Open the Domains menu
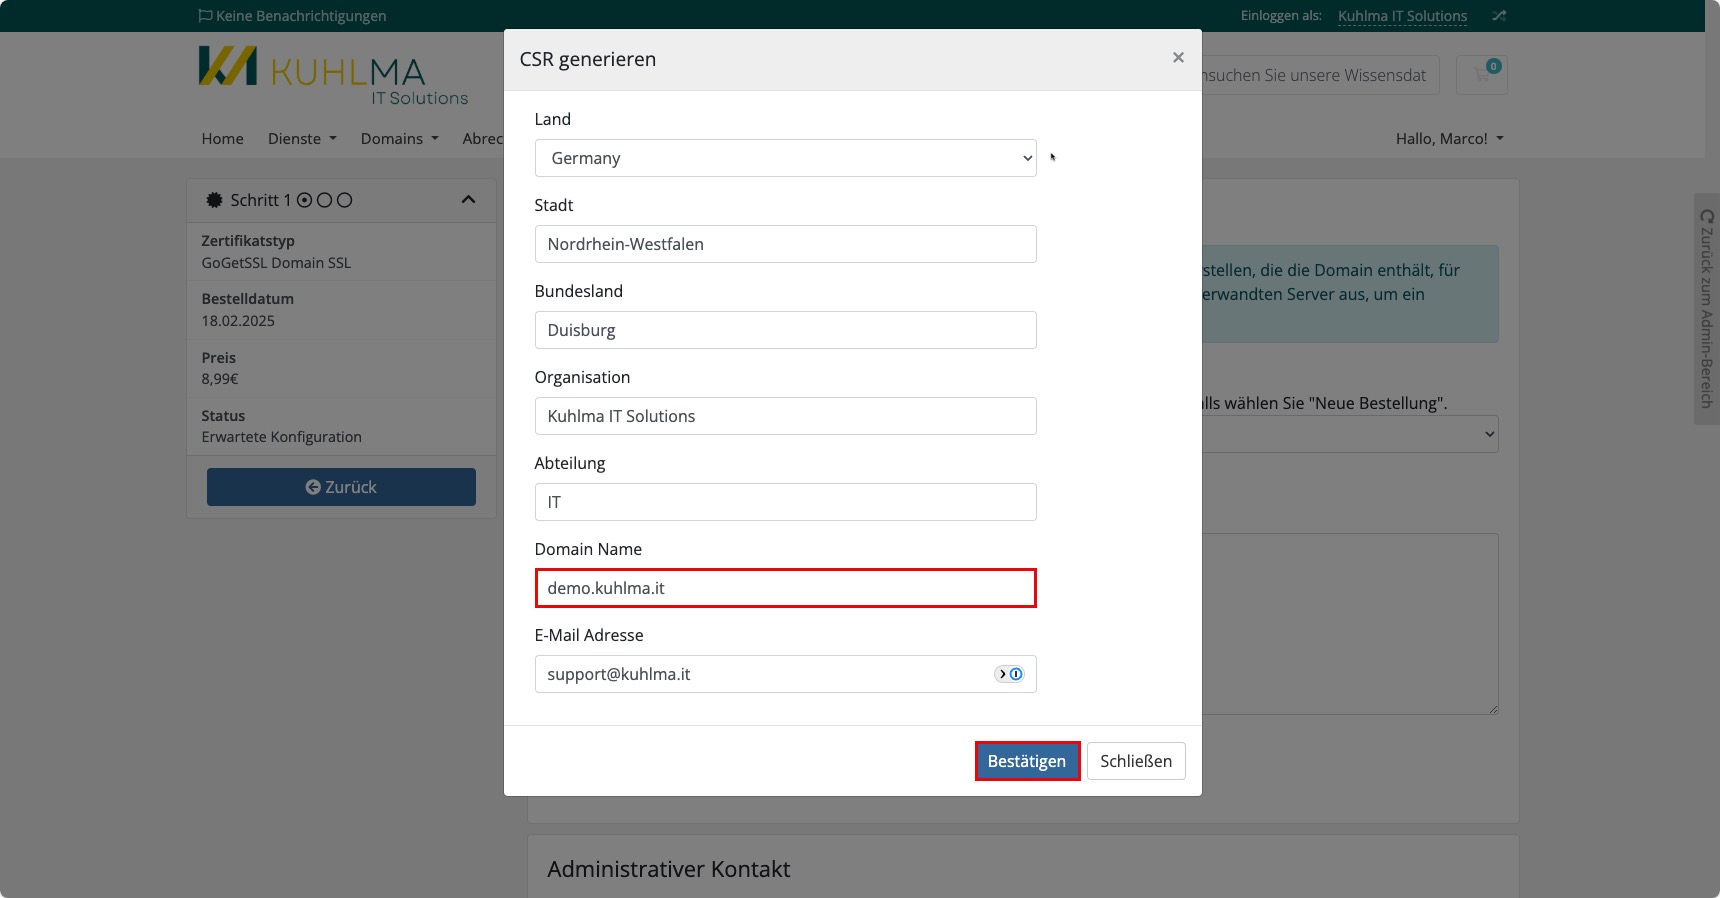The width and height of the screenshot is (1720, 898). coord(400,139)
